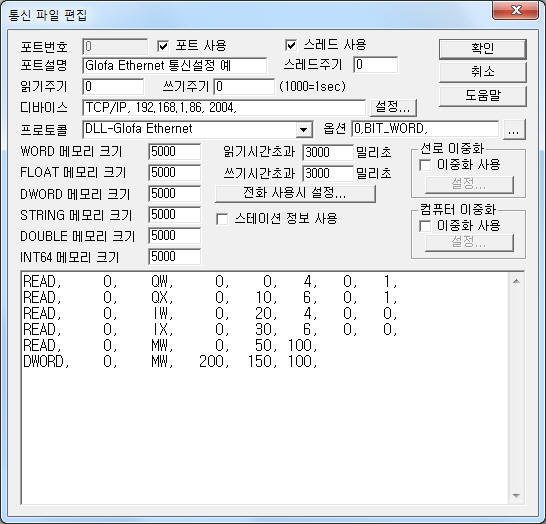This screenshot has width=546, height=524.
Task: Click the 포트설명 text field
Action: 175,65
